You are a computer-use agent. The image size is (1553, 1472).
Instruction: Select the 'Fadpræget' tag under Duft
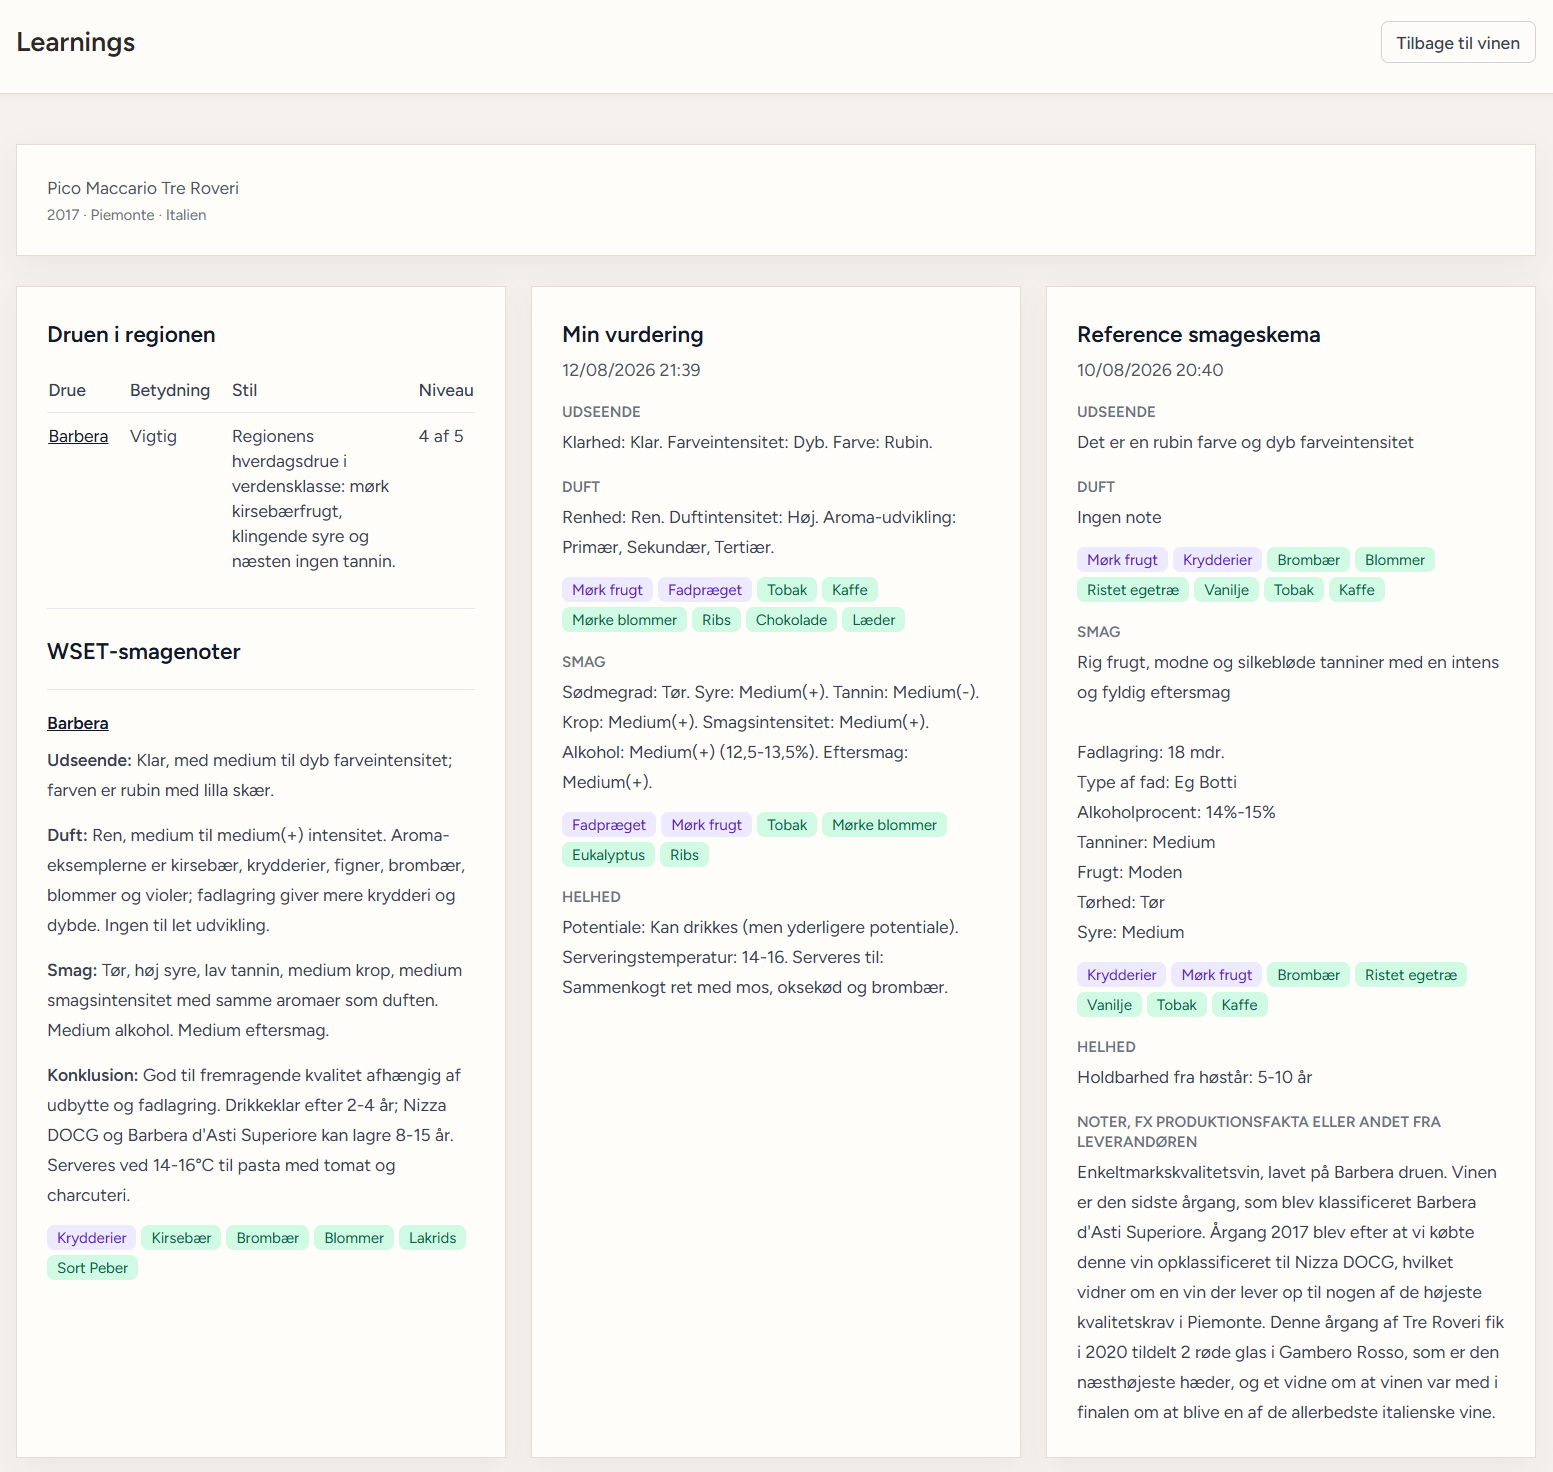[x=705, y=590]
